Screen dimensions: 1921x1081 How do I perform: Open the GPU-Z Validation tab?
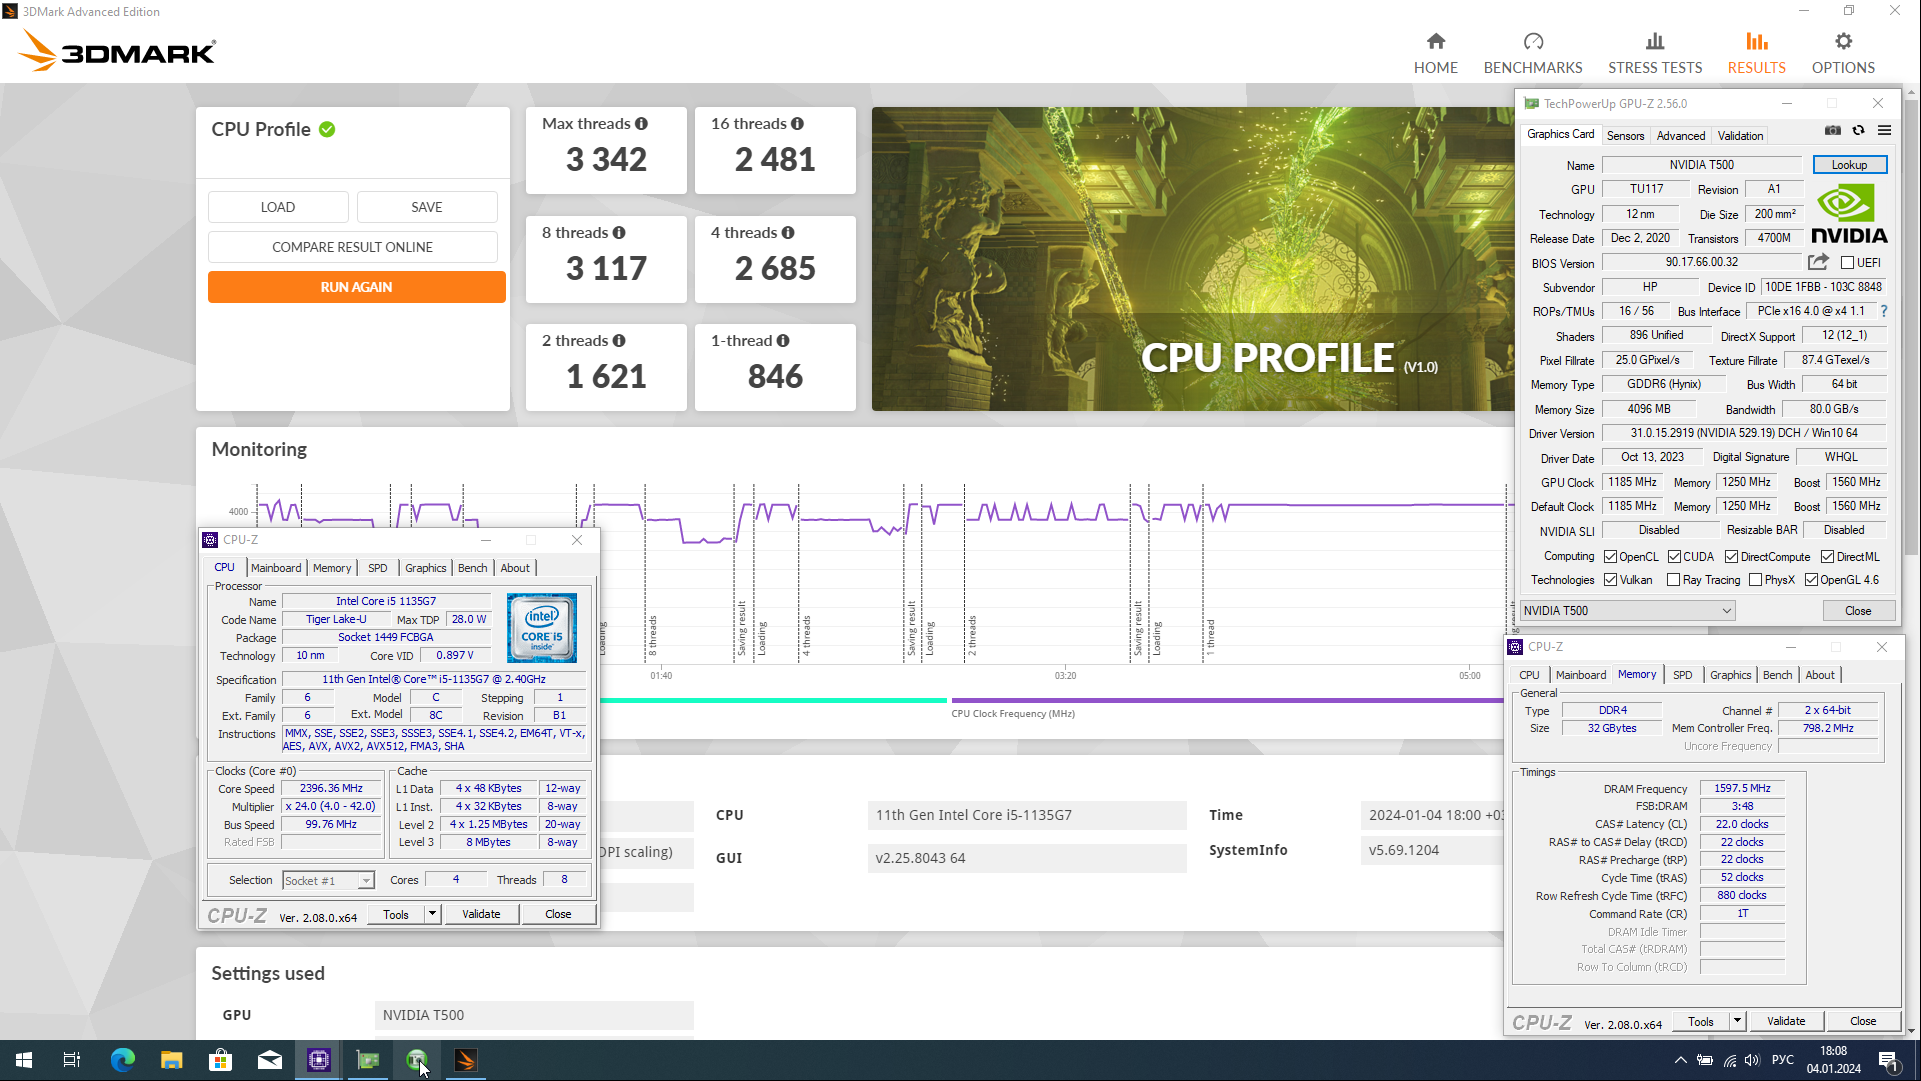1740,136
